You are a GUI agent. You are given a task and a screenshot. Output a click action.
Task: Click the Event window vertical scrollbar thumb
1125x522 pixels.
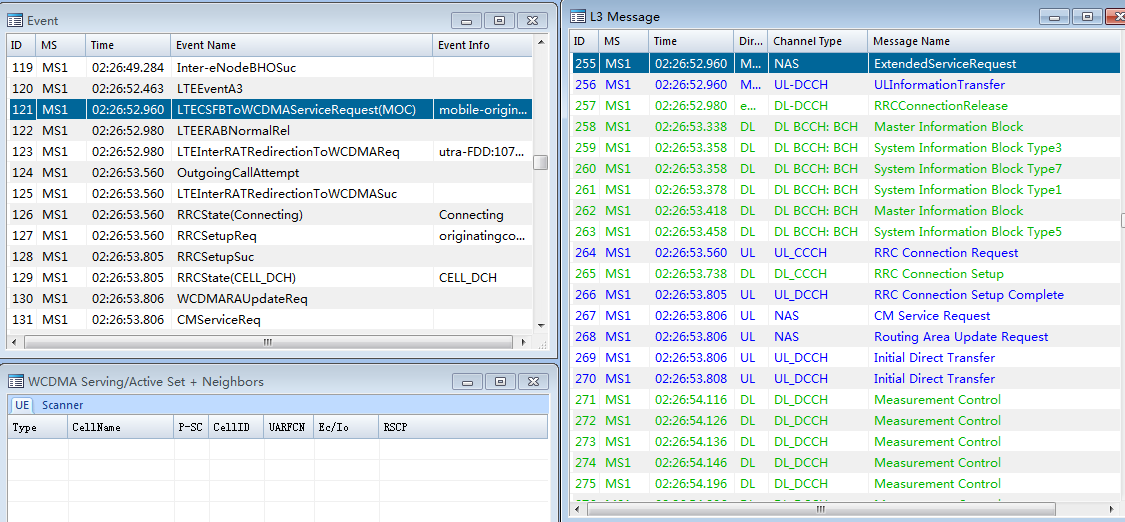pyautogui.click(x=540, y=162)
